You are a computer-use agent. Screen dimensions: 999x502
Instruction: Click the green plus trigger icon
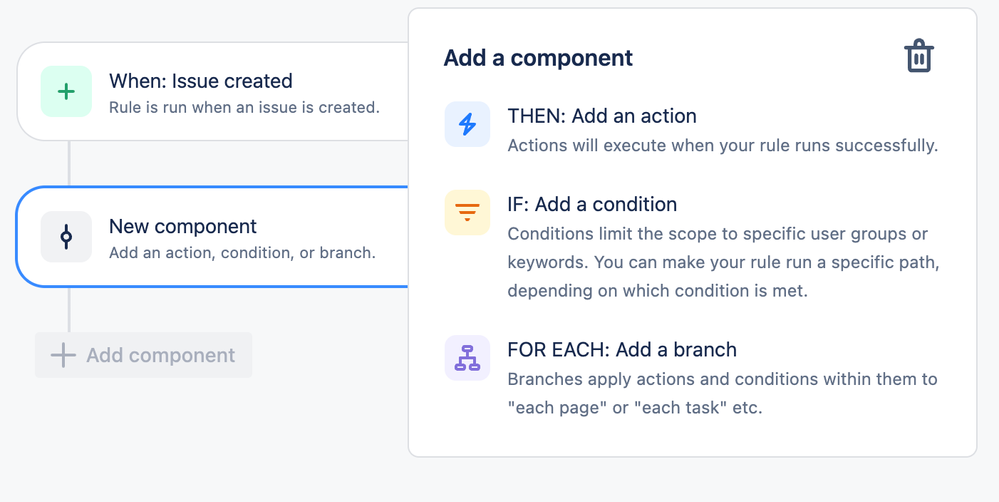[66, 92]
